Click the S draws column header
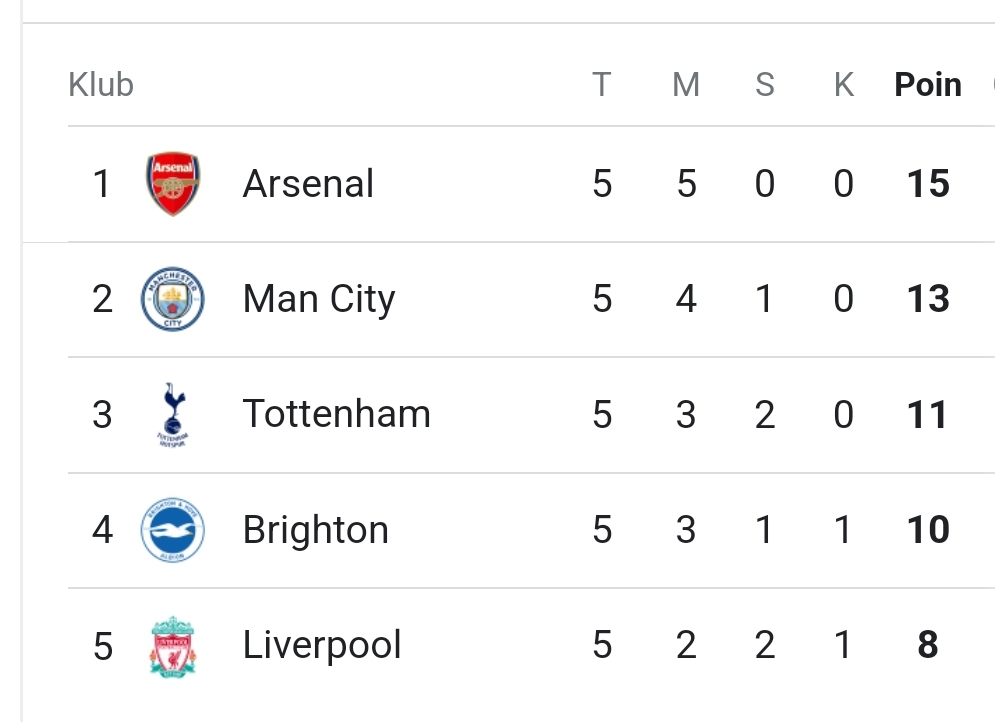Screen dimensions: 995x722 765,85
